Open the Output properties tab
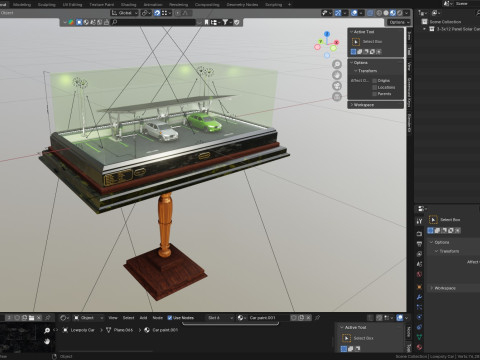 419,244
